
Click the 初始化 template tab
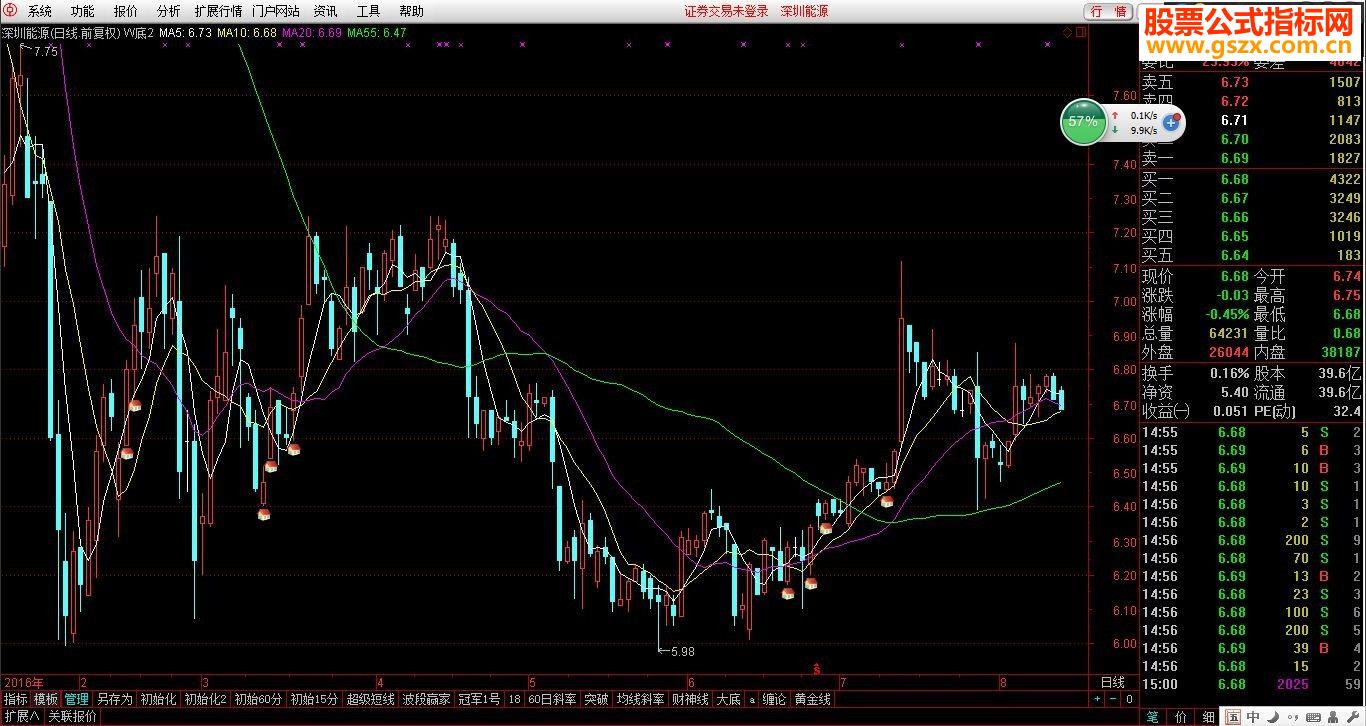point(158,699)
